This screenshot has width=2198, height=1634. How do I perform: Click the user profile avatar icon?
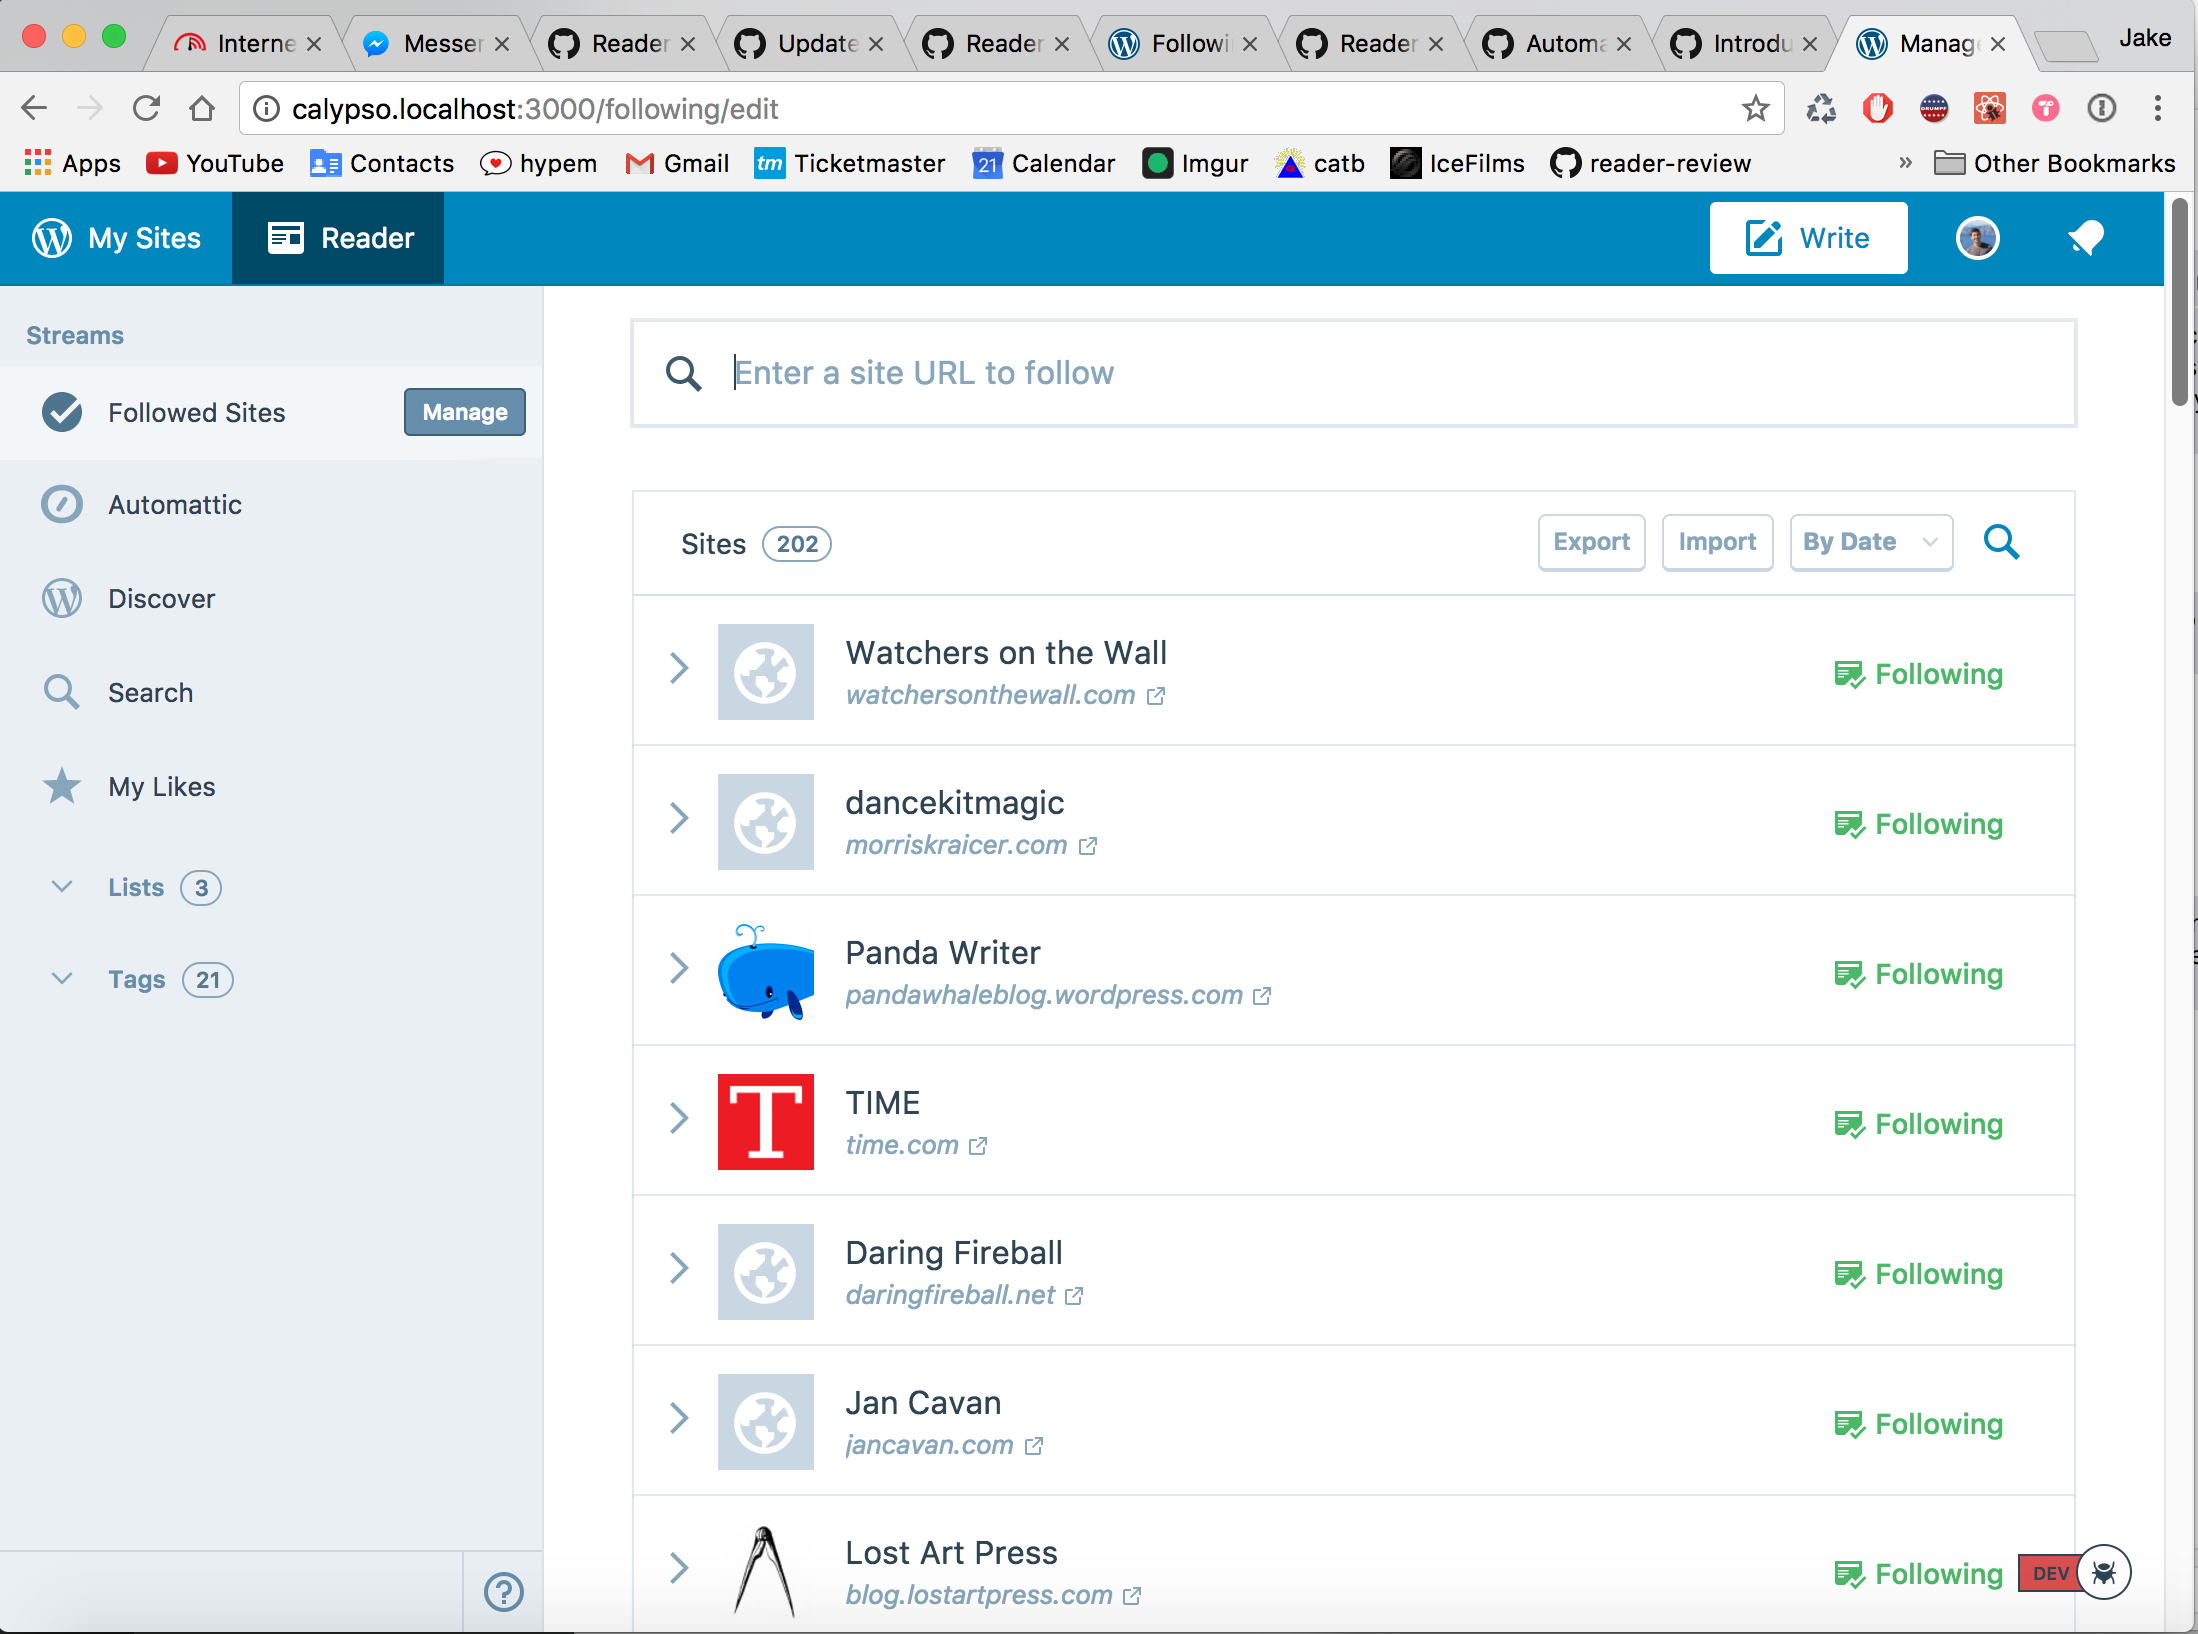point(1977,238)
